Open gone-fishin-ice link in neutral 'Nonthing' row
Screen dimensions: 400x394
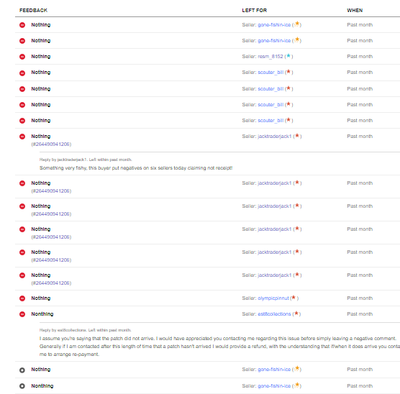(x=274, y=386)
